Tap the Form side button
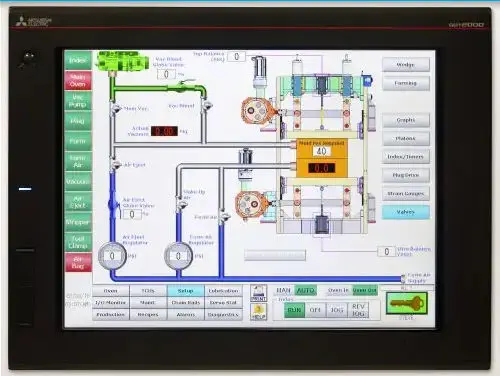500x376 pixels. coord(78,141)
